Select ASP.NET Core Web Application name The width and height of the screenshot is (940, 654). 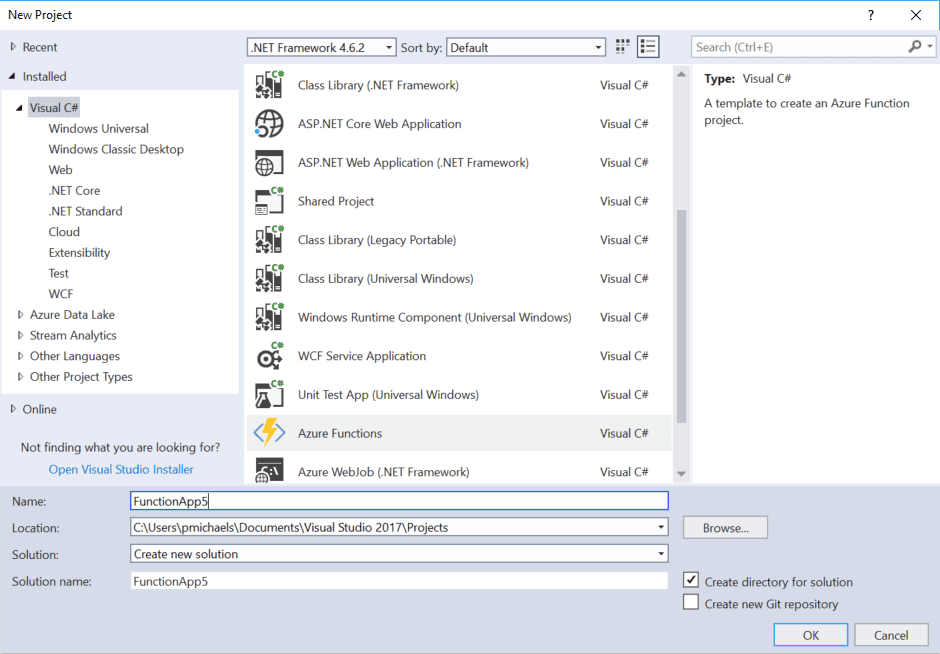(x=379, y=124)
